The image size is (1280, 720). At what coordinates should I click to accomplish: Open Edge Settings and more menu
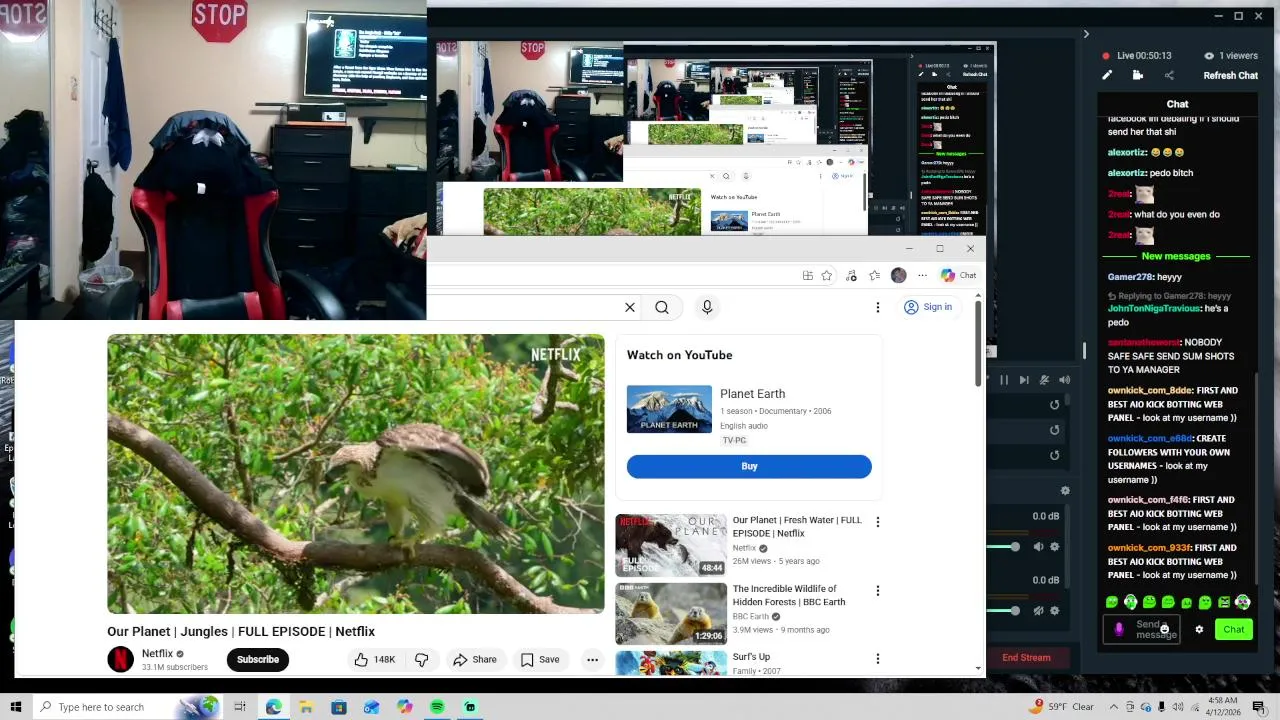[x=922, y=276]
